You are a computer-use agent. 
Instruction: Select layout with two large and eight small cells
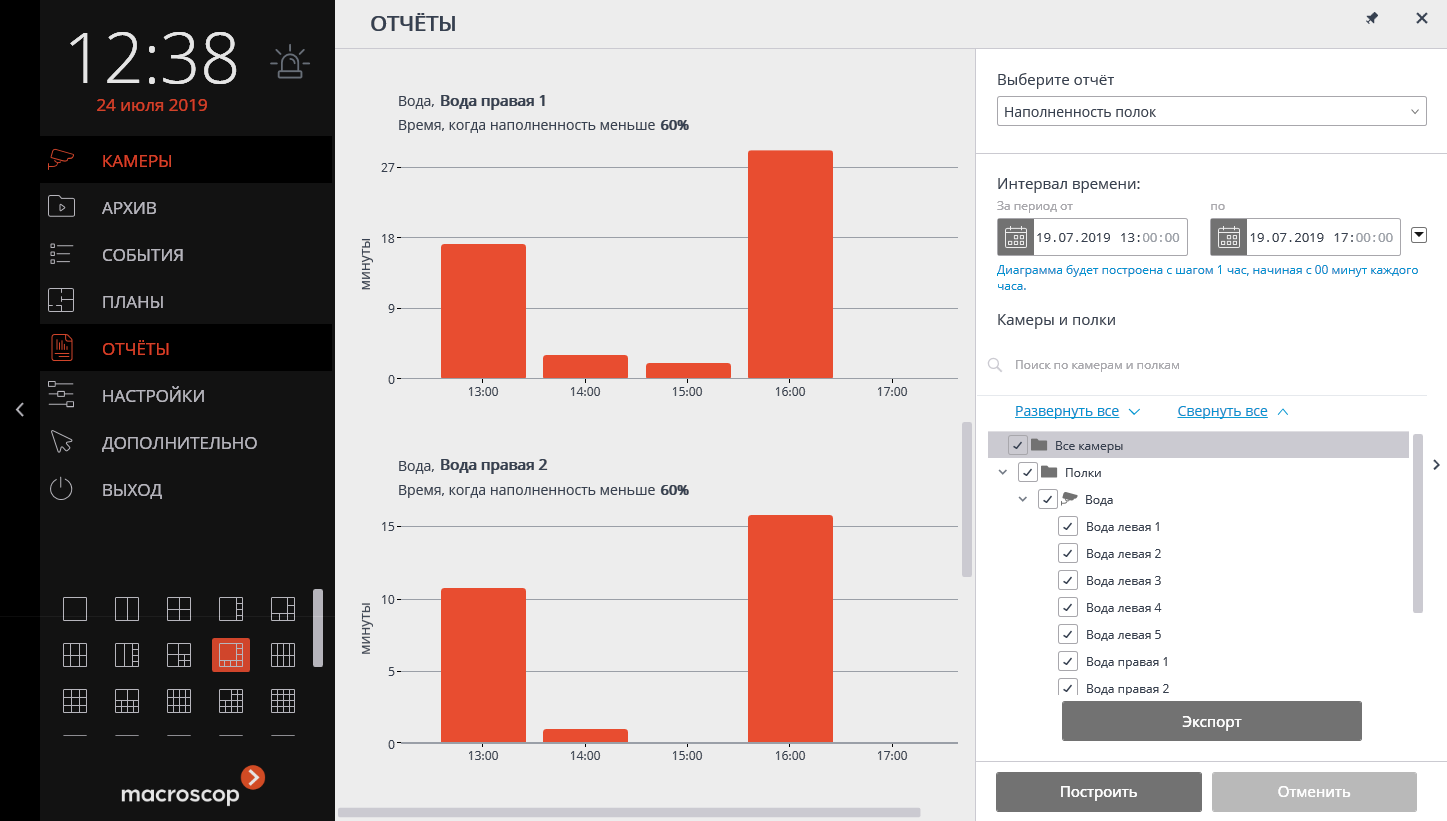(x=127, y=701)
